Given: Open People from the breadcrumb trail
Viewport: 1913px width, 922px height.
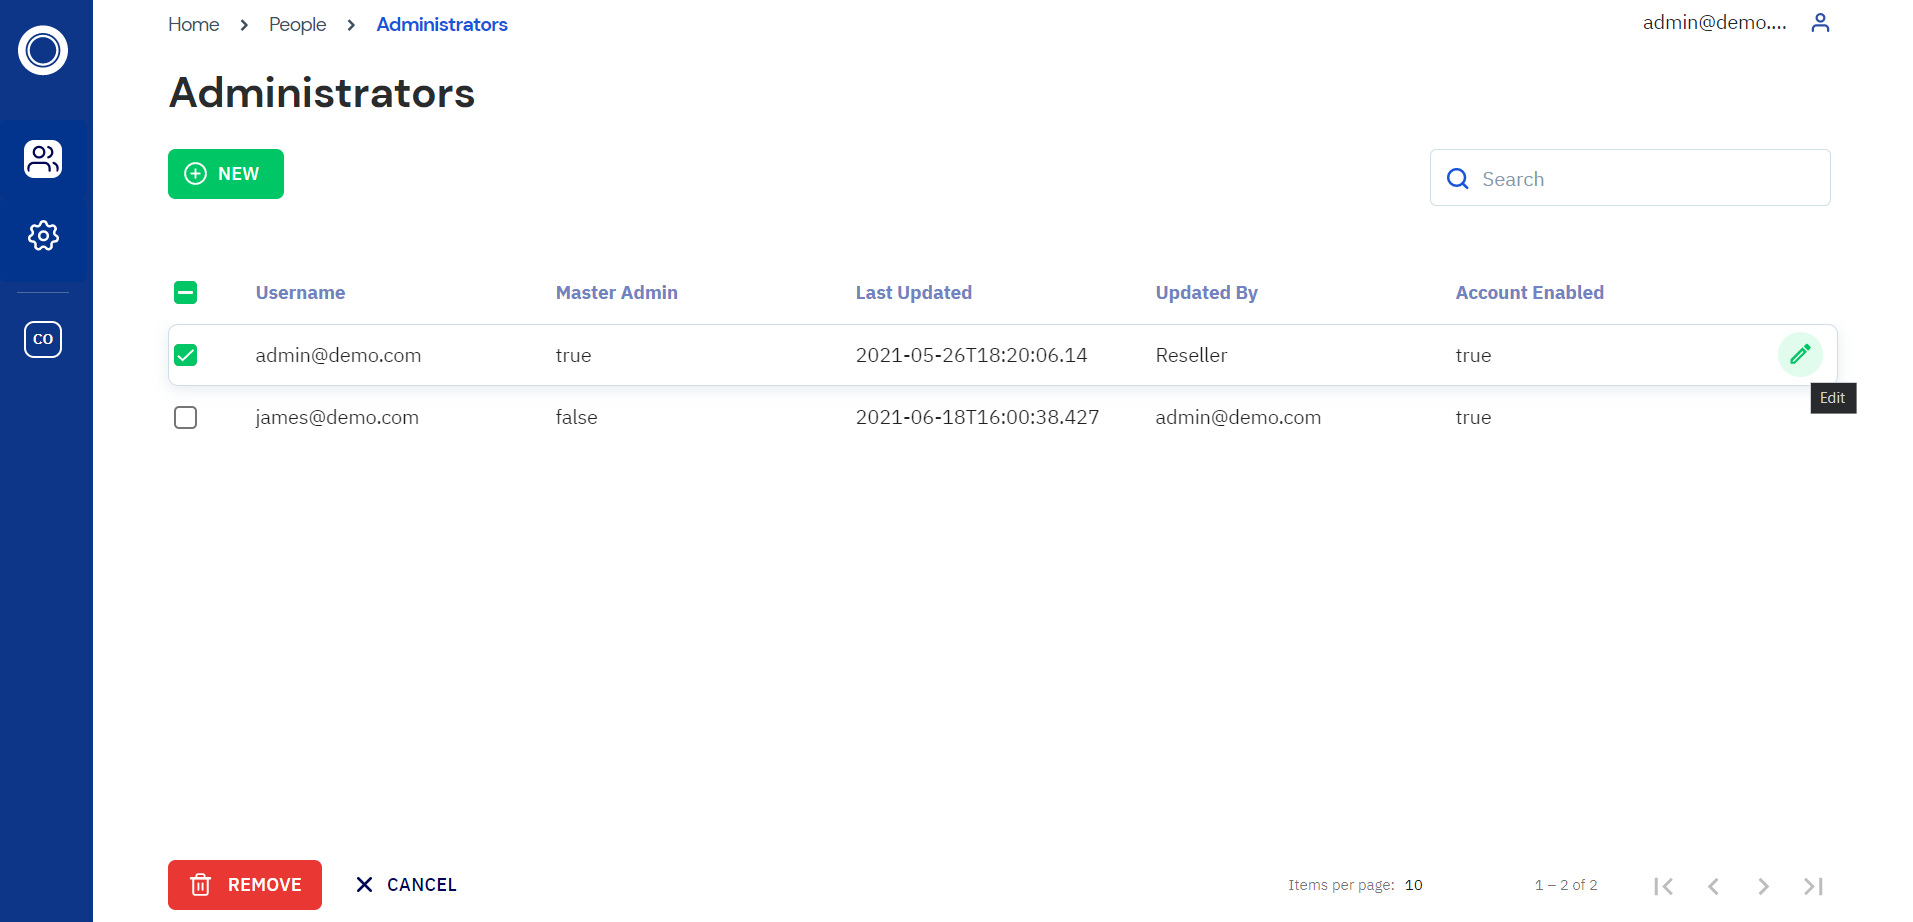Looking at the screenshot, I should tap(297, 24).
